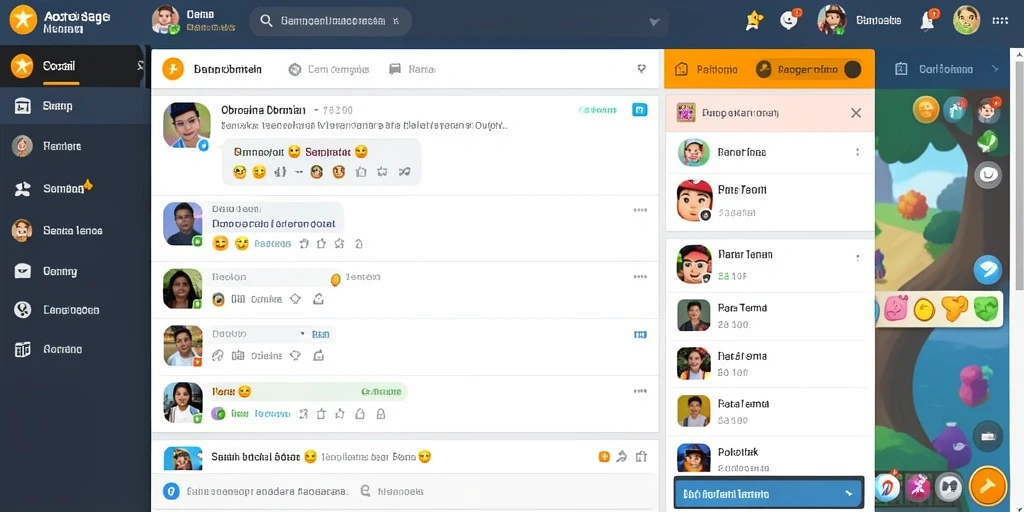Image resolution: width=1024 pixels, height=512 pixels.
Task: Click the pink character icon in the game panel's bottom row
Action: point(918,487)
